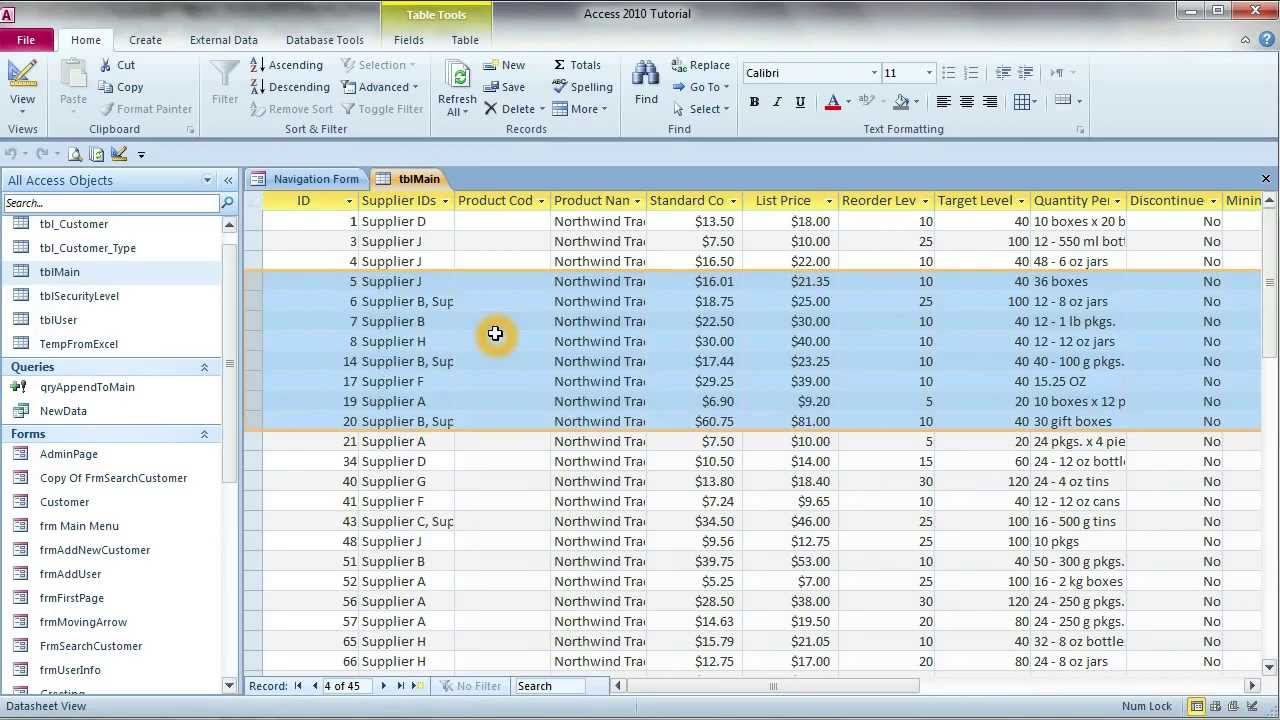Open the font size dropdown

[929, 73]
